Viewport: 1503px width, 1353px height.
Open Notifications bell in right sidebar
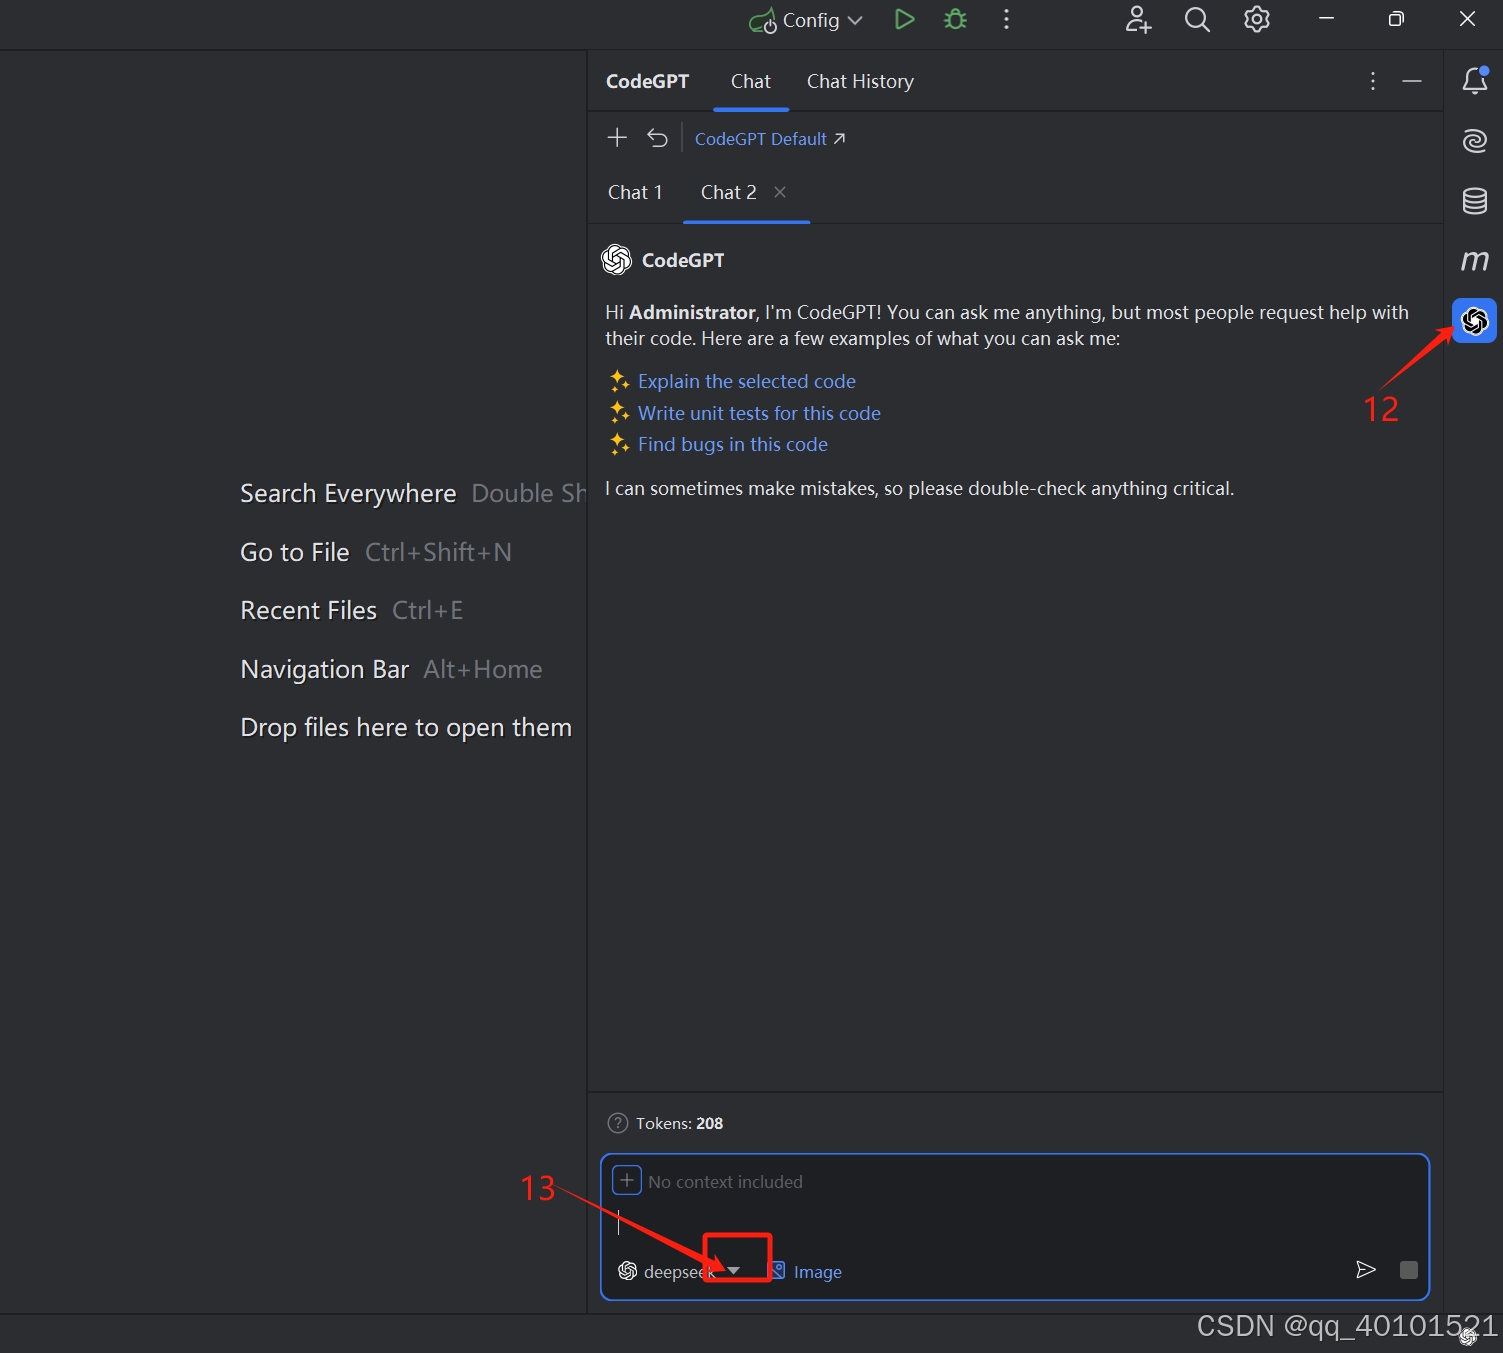(x=1475, y=80)
